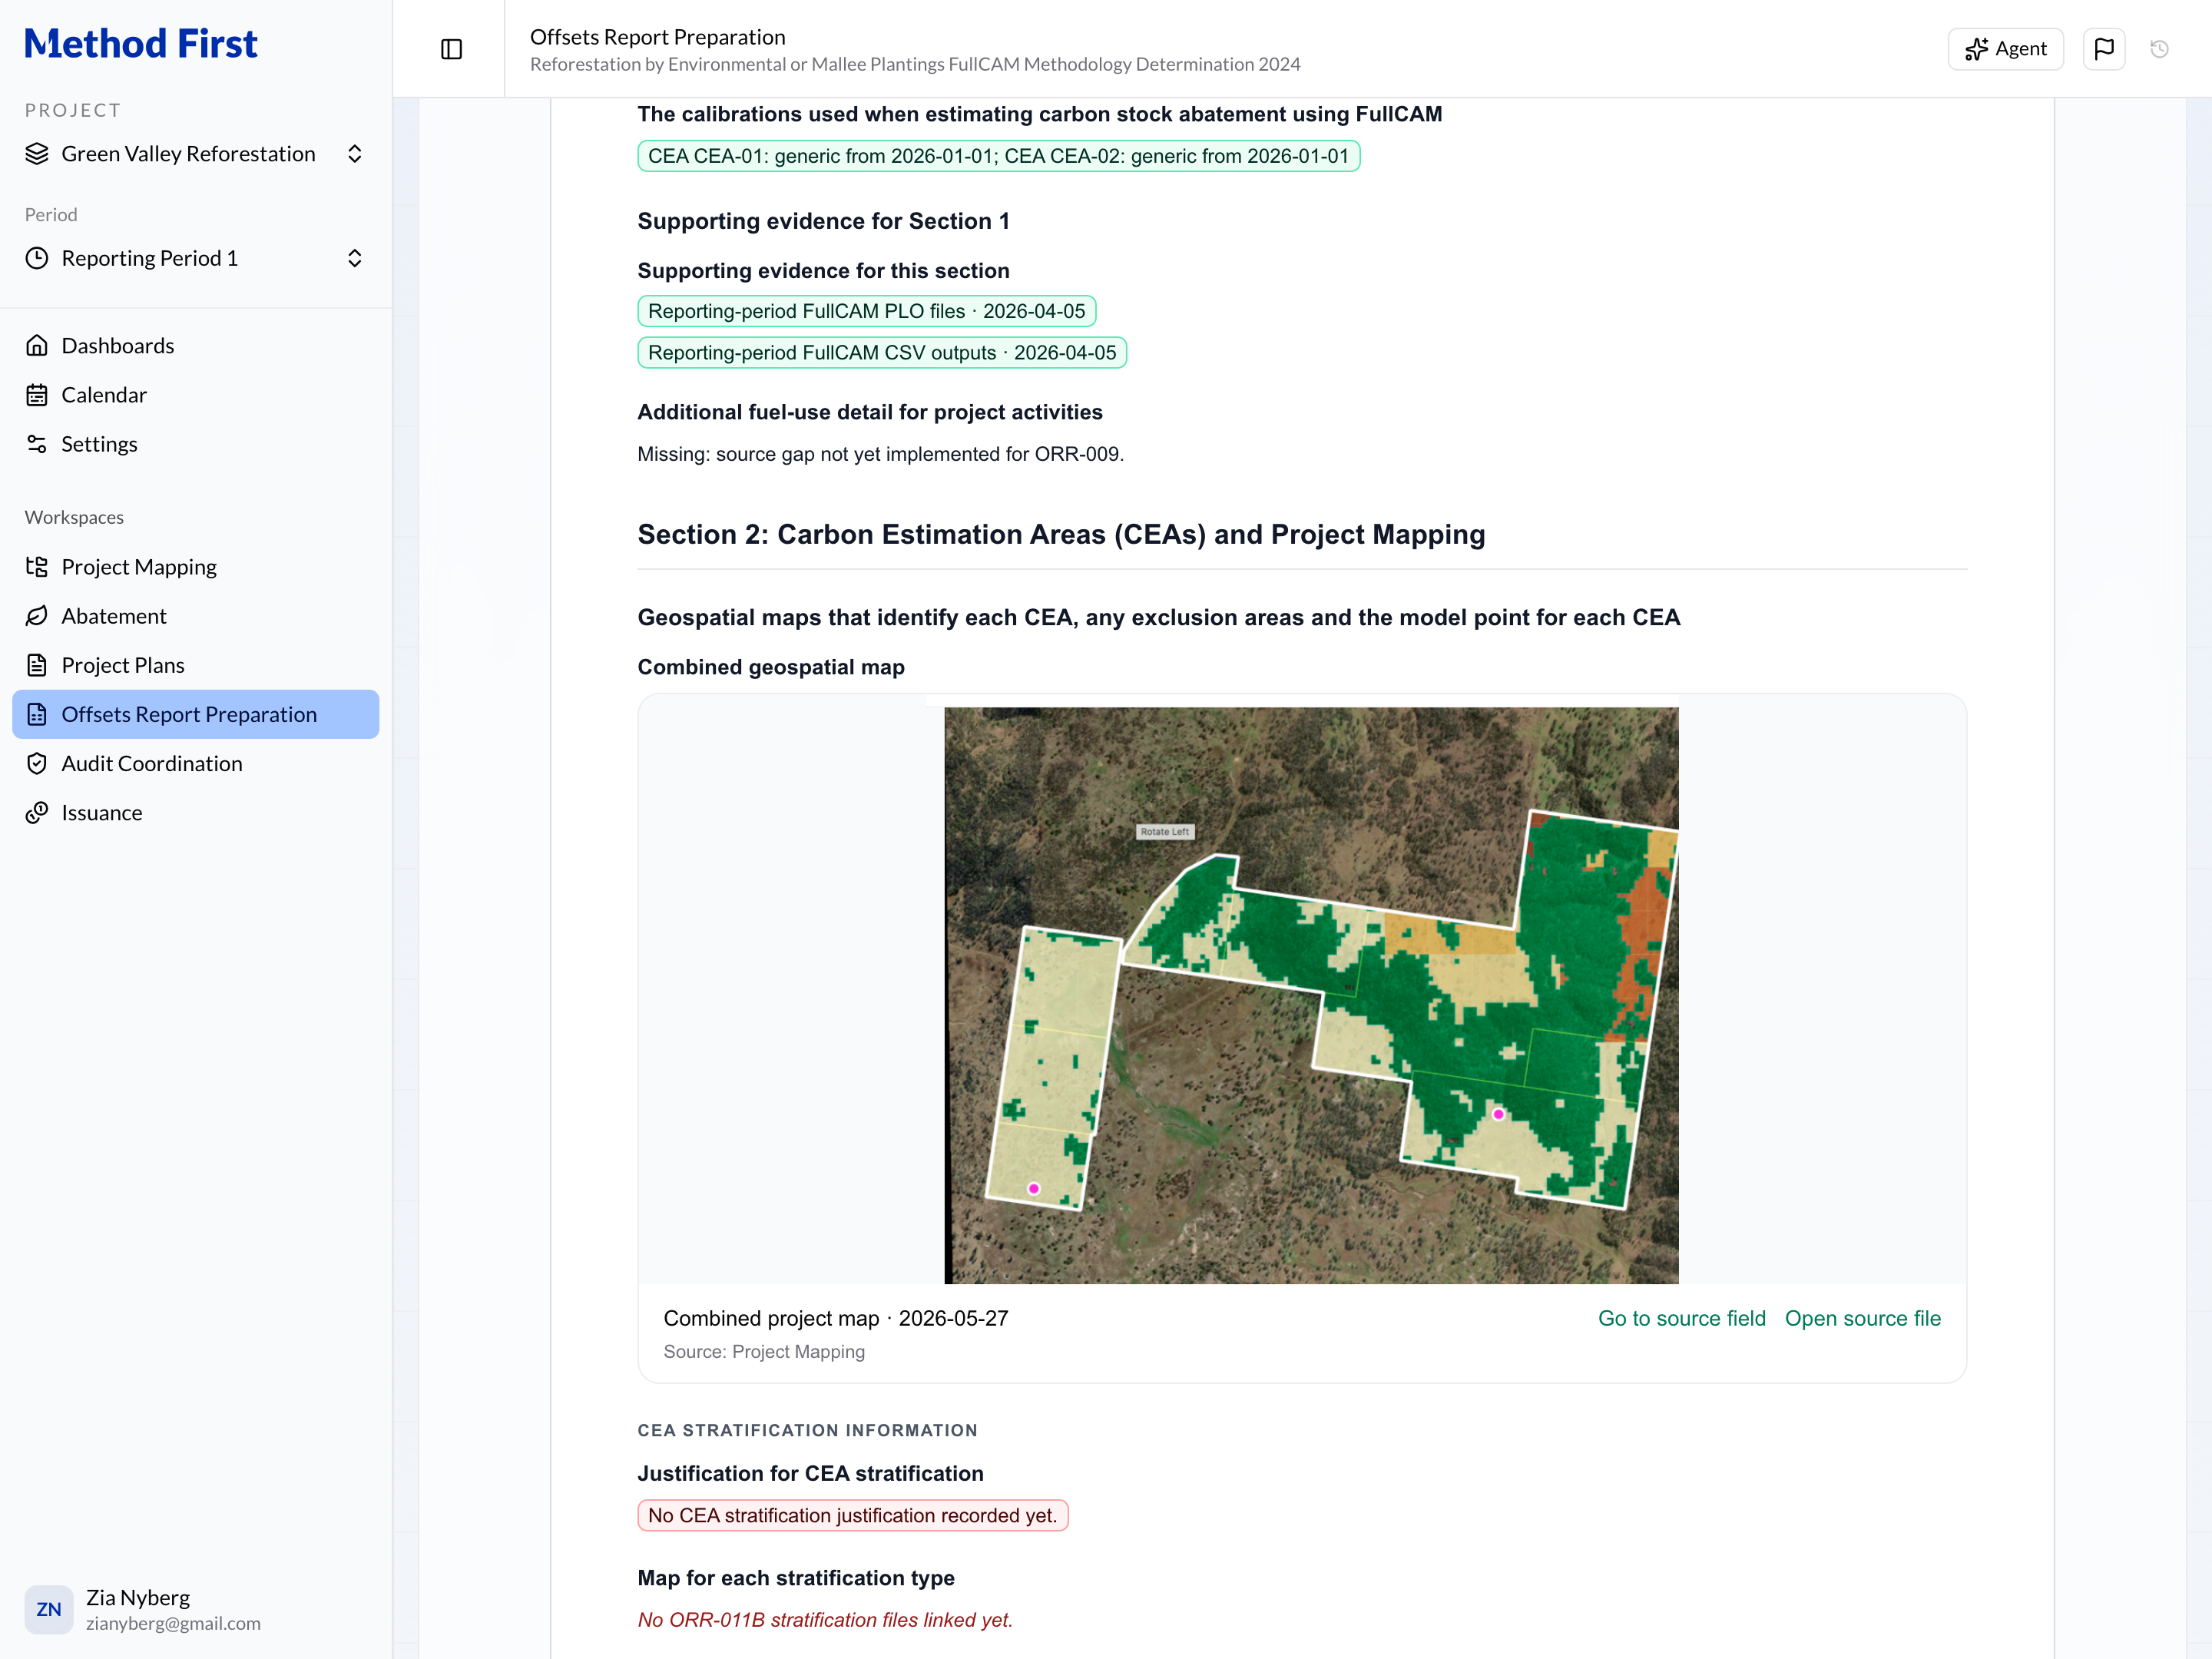
Task: Click the No ORR-011B stratification files text
Action: [825, 1620]
